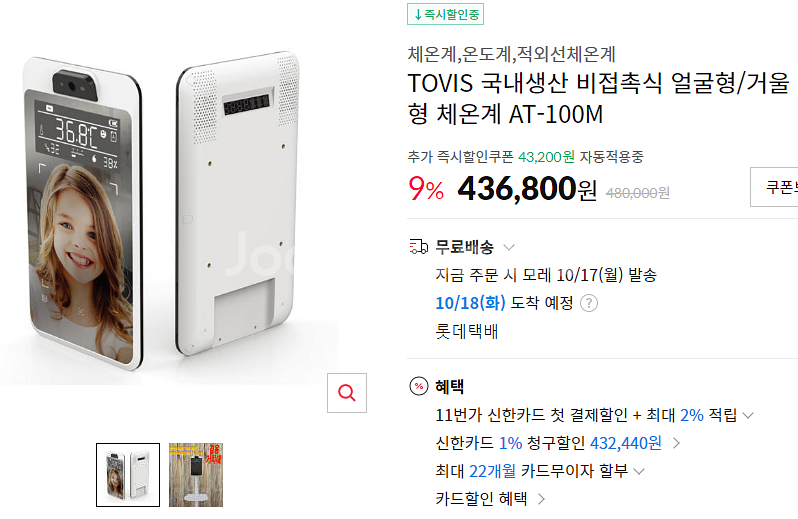Screen dimensions: 798x519
Task: Click the percent icon next to 혜택
Action: (419, 387)
